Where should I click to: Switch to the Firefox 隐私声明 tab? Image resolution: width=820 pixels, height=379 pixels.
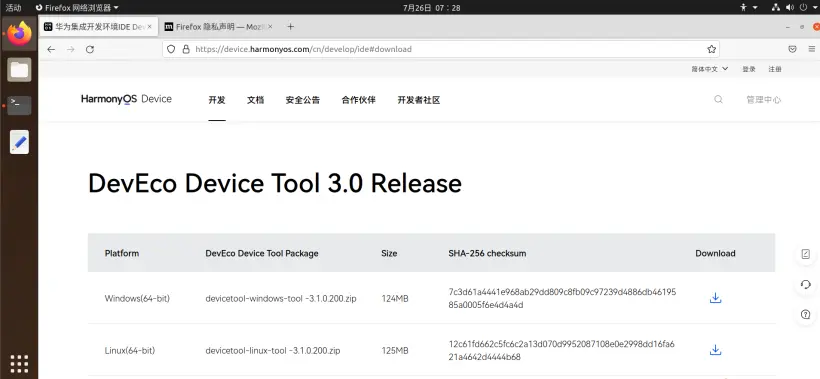tap(218, 27)
